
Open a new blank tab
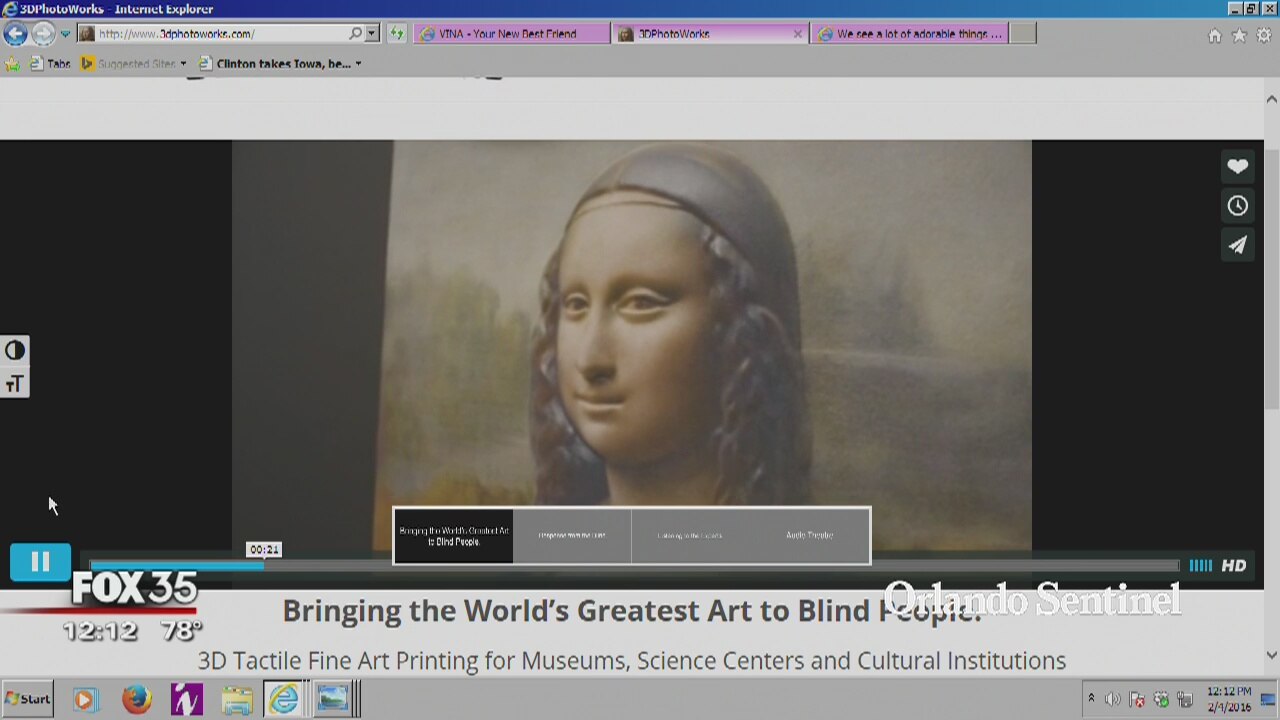click(1023, 33)
